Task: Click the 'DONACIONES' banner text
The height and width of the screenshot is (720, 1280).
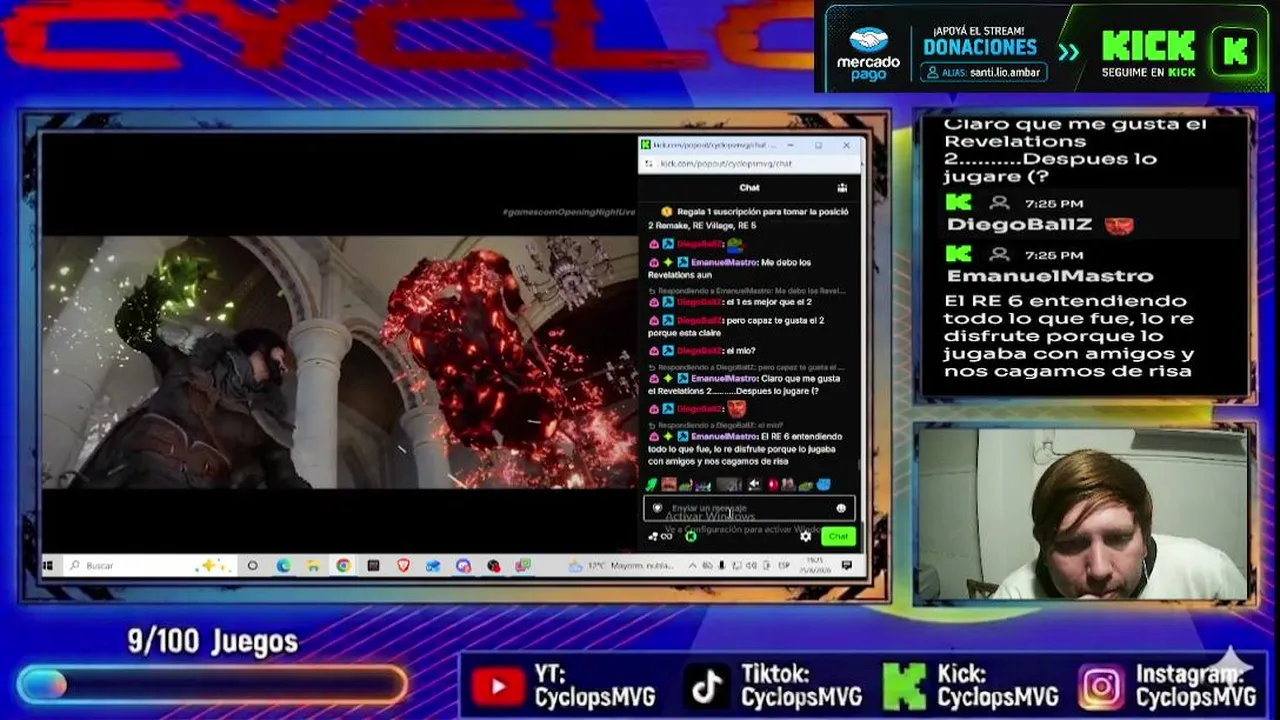Action: pyautogui.click(x=980, y=47)
